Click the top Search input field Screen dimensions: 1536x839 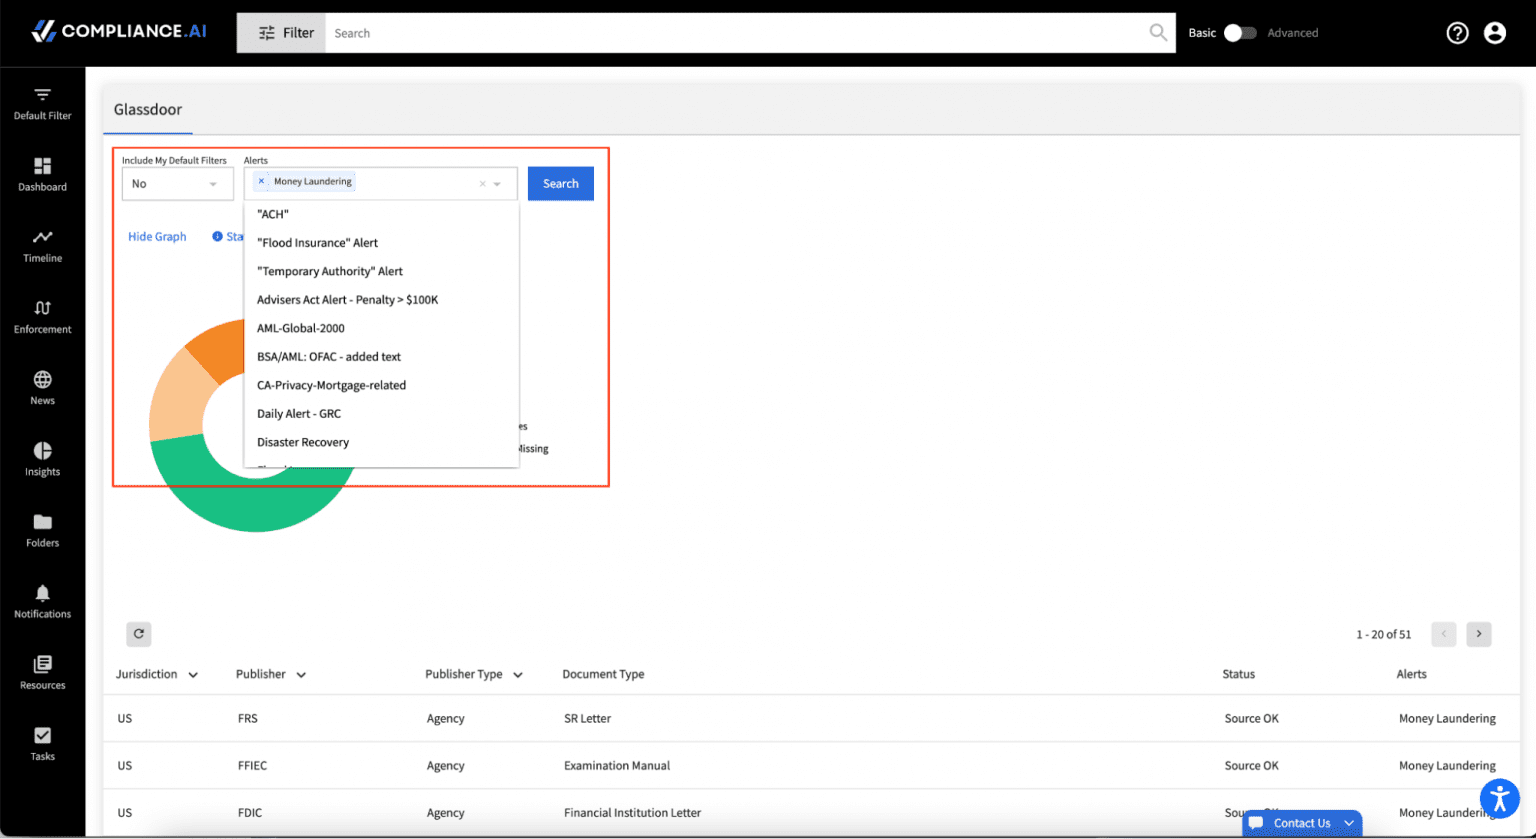[x=740, y=33]
